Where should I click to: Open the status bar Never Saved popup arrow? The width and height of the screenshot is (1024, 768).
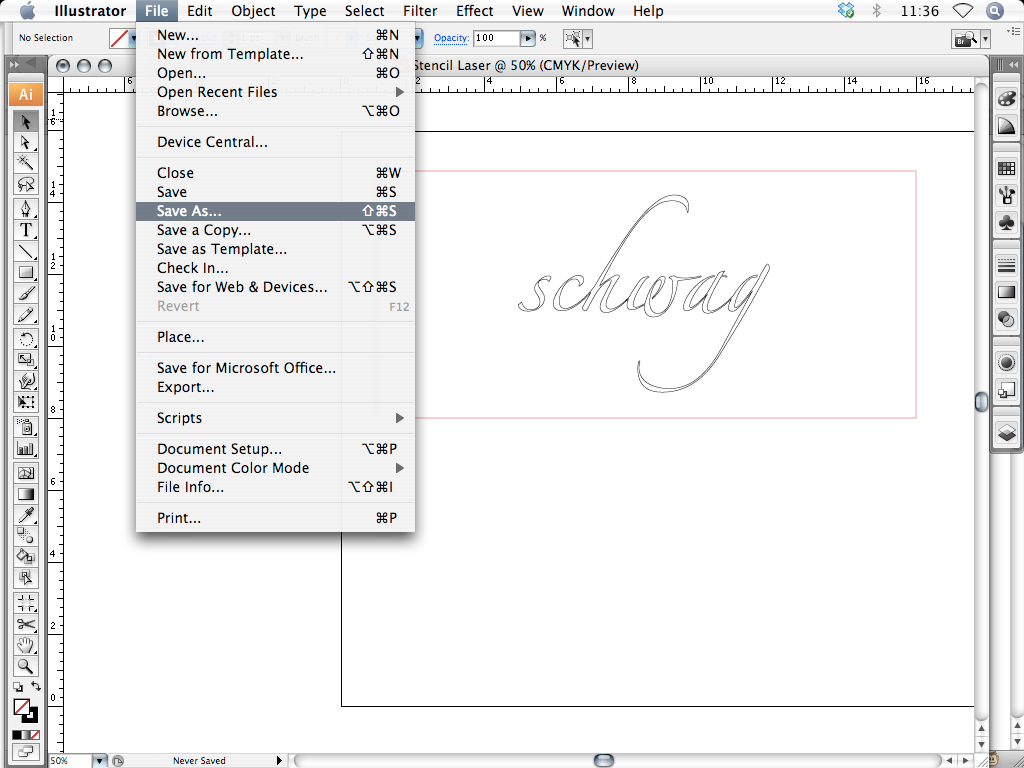coord(280,760)
